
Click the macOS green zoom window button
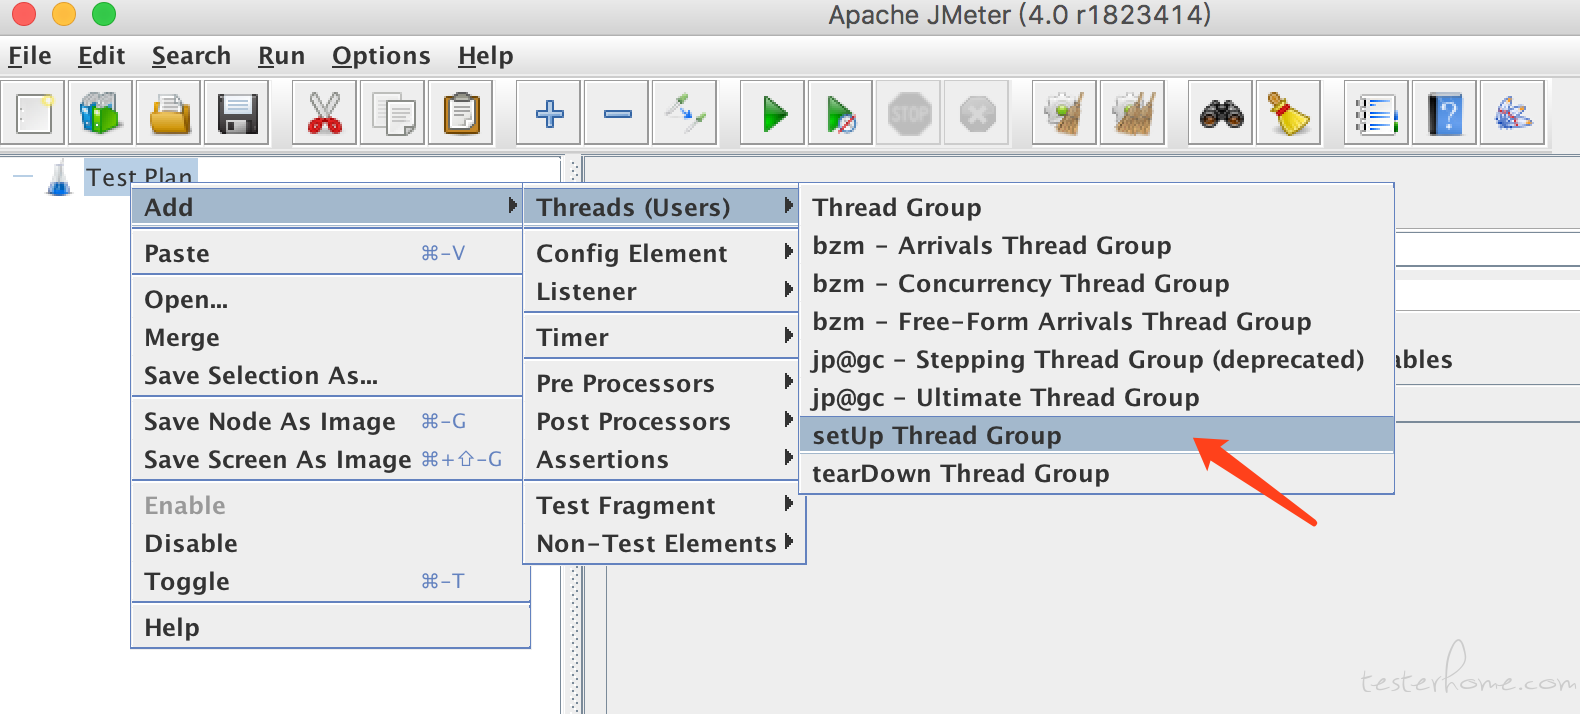[104, 14]
